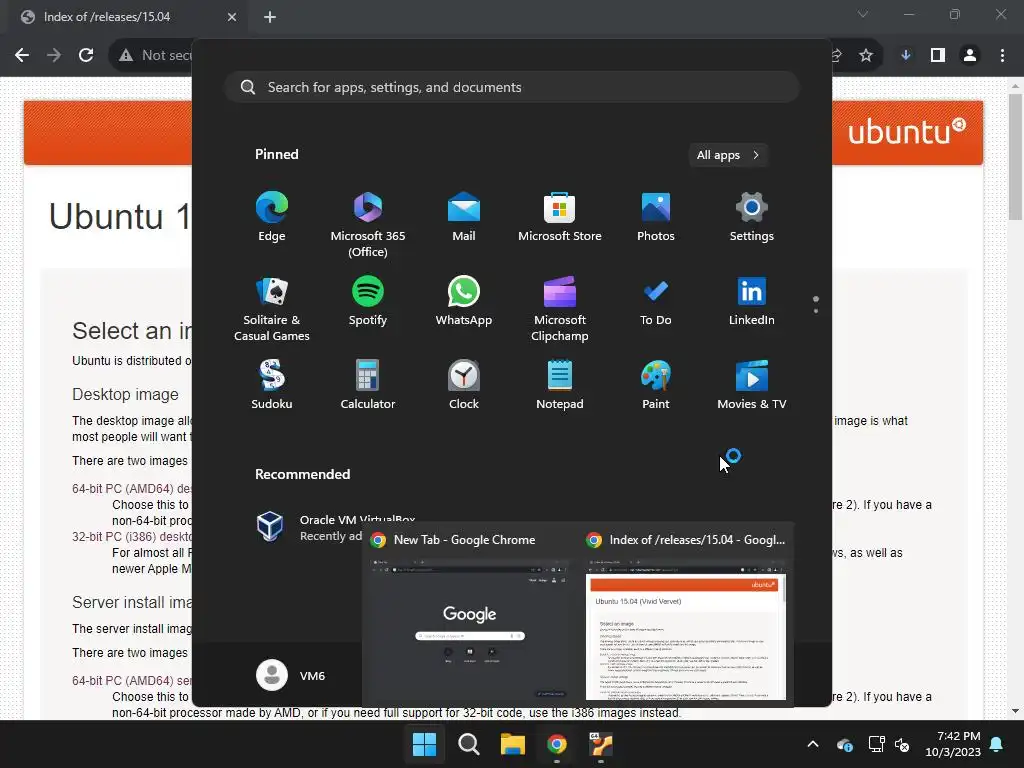The width and height of the screenshot is (1024, 768).
Task: Close the Index of /releases/15.04 tab
Action: [x=232, y=17]
